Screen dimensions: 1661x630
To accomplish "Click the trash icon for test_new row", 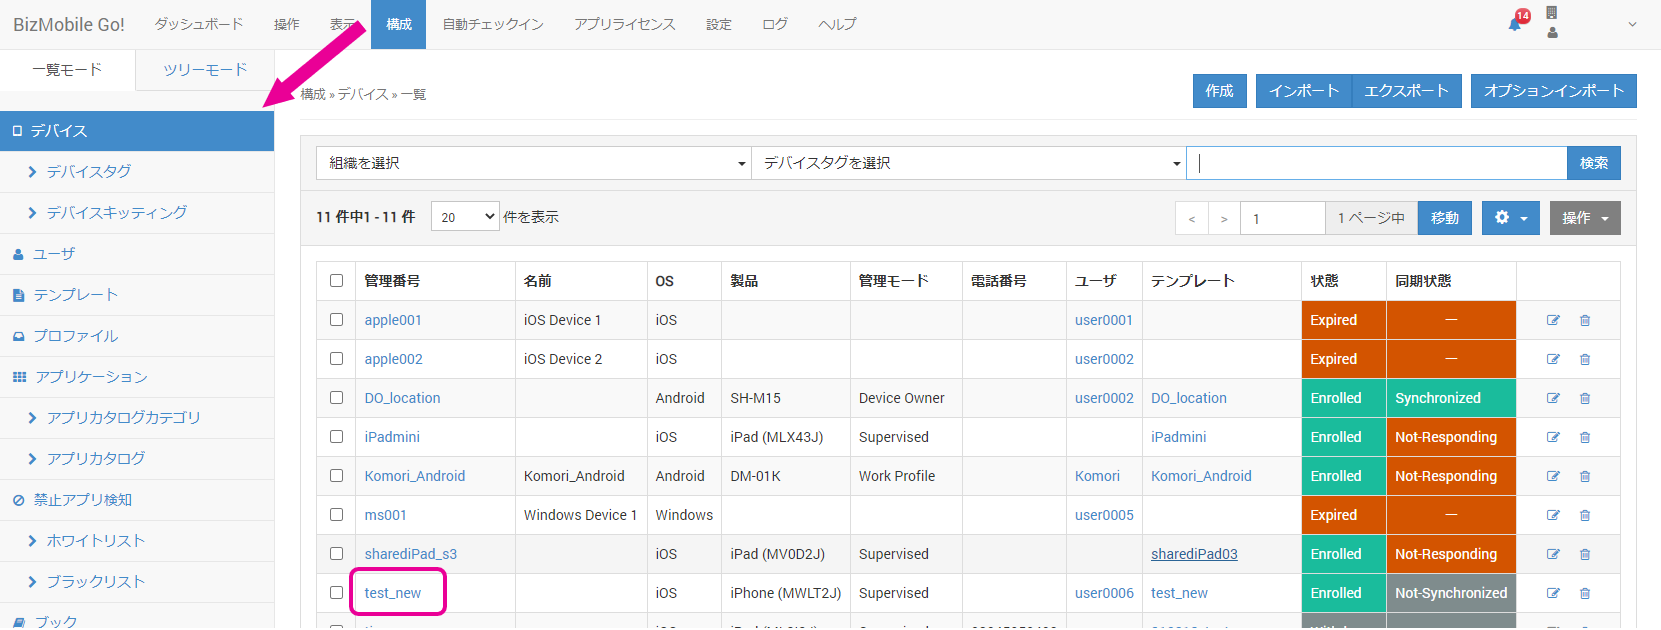I will coord(1585,593).
